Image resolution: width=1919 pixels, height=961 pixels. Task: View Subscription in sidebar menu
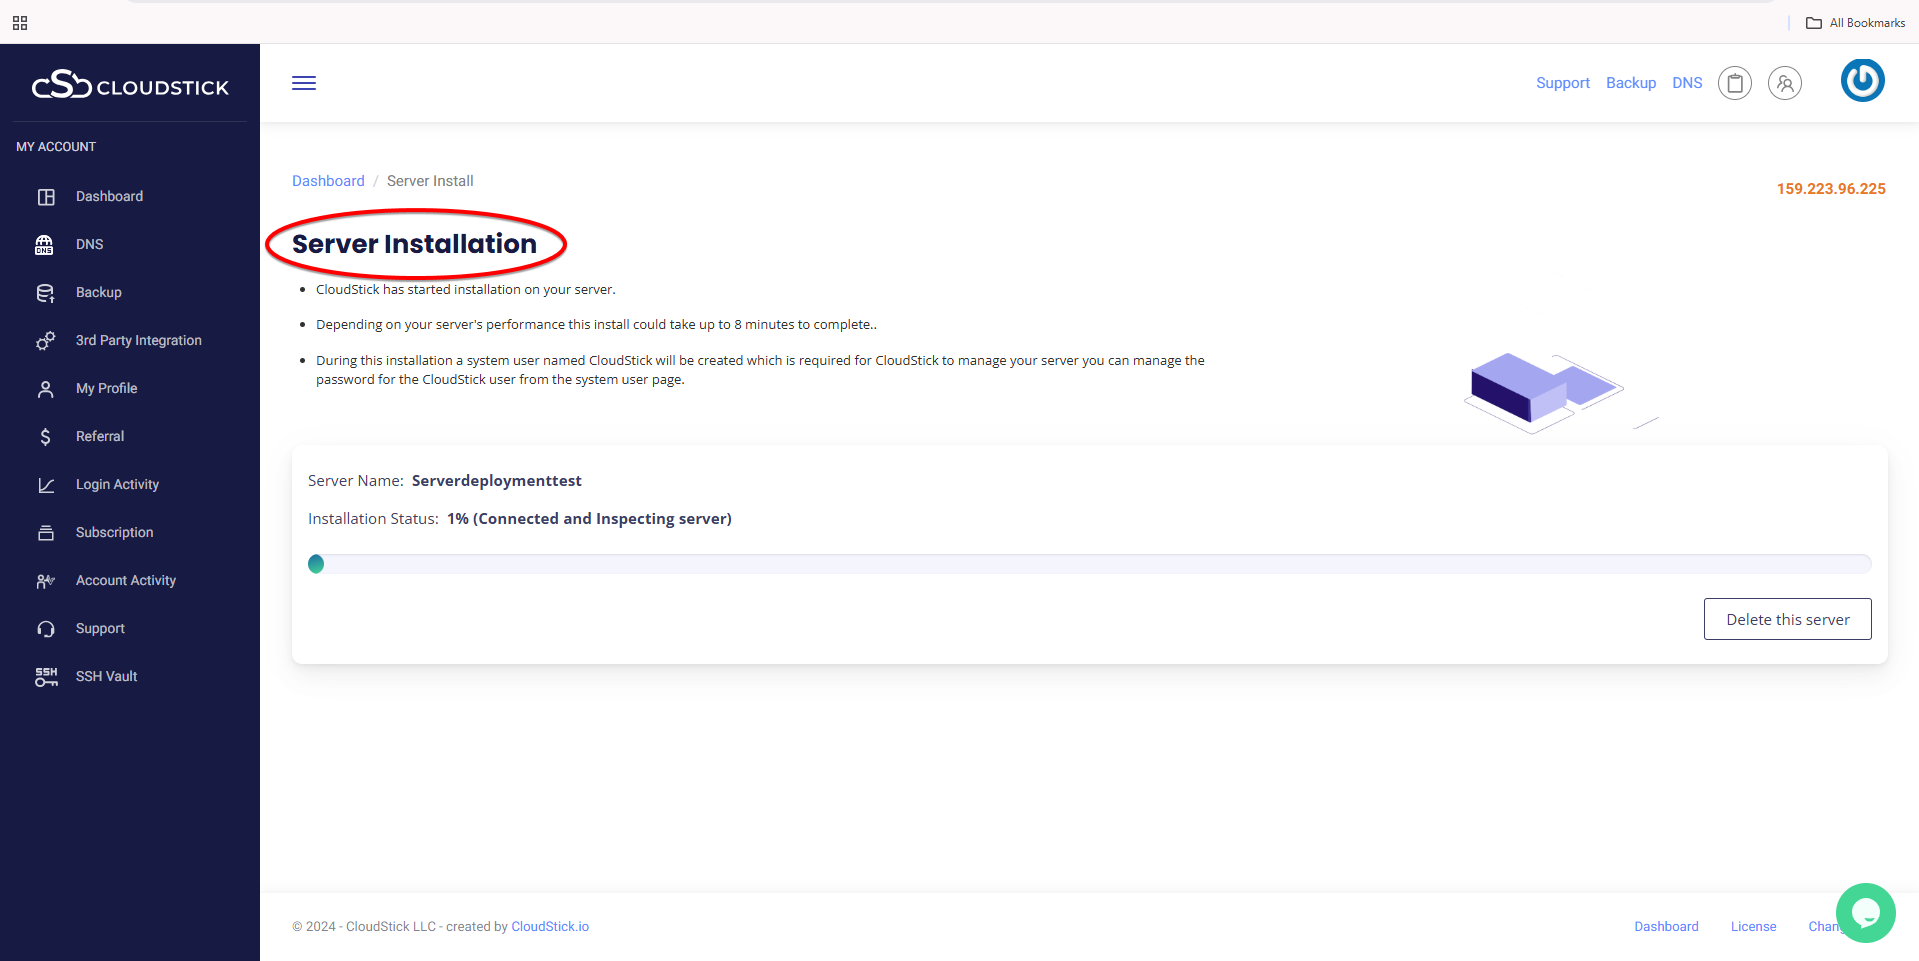pyautogui.click(x=114, y=533)
